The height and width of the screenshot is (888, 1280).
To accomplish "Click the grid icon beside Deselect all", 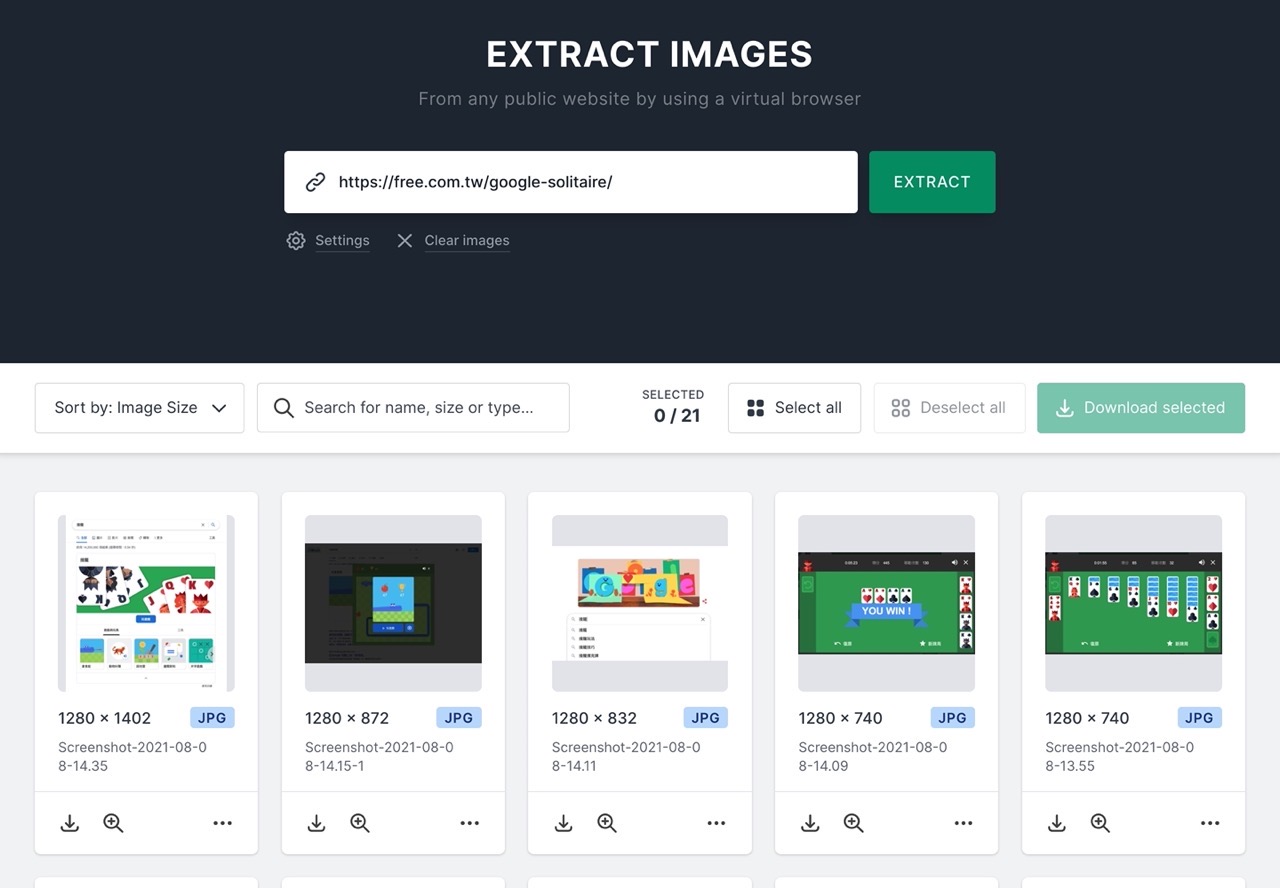I will tap(899, 407).
